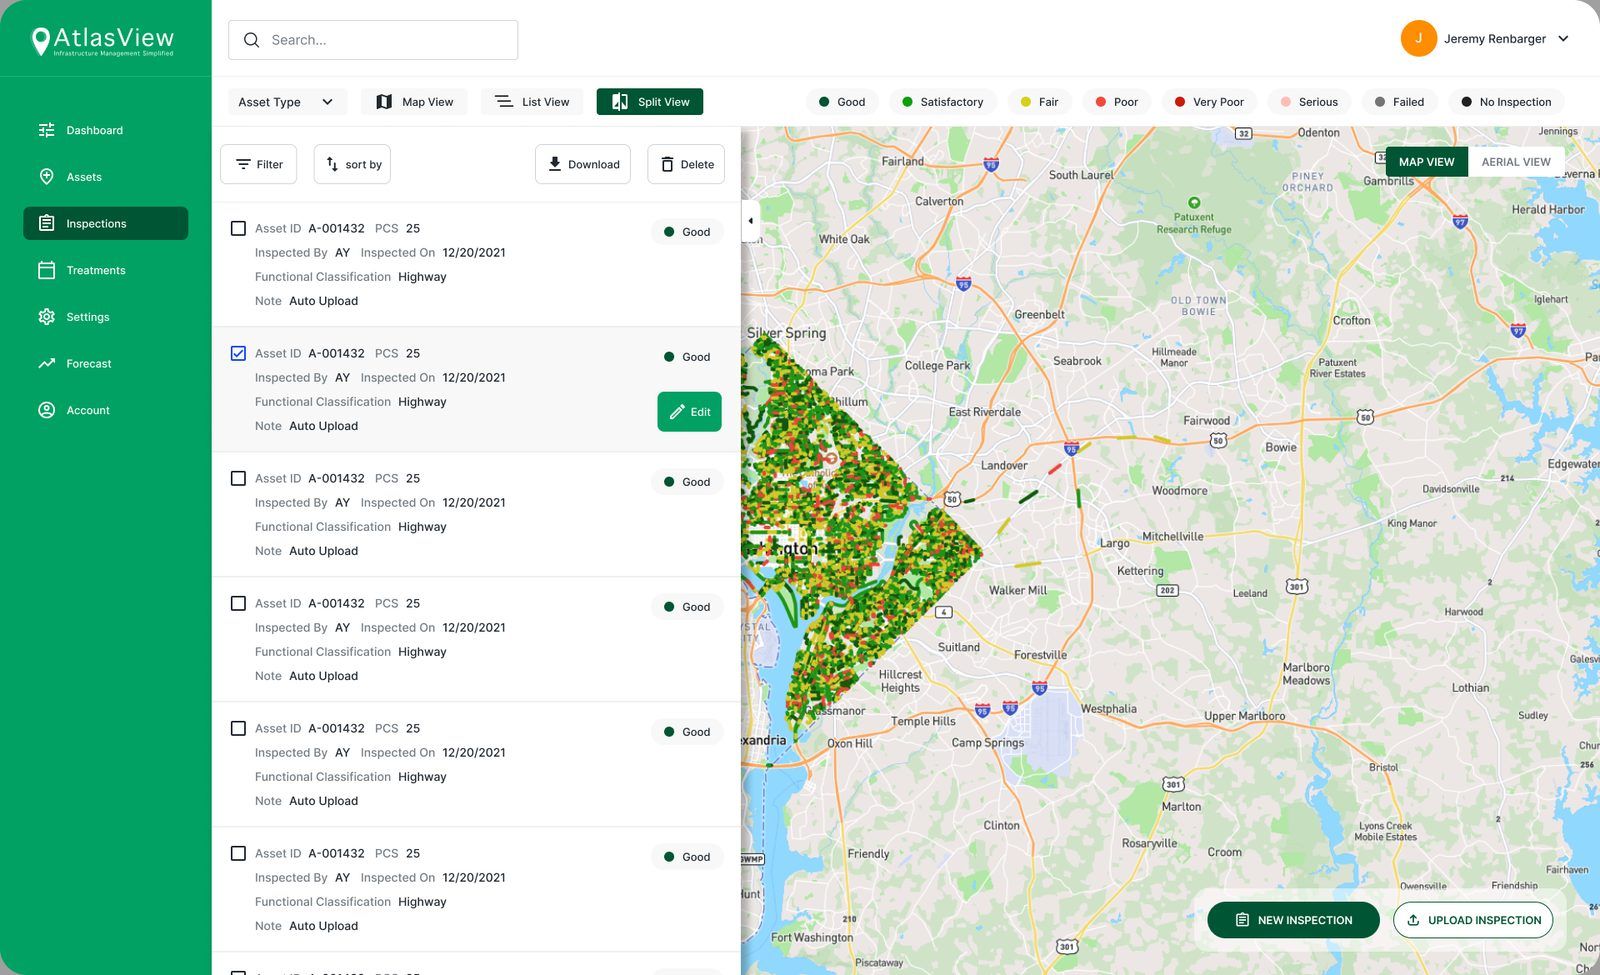
Task: Click the Download arrow icon
Action: pos(555,164)
